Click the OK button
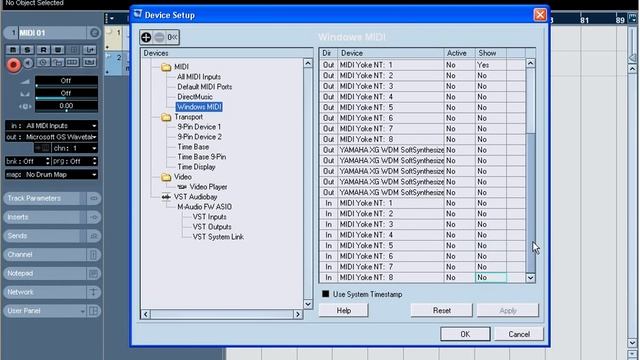640x360 pixels. click(x=465, y=334)
